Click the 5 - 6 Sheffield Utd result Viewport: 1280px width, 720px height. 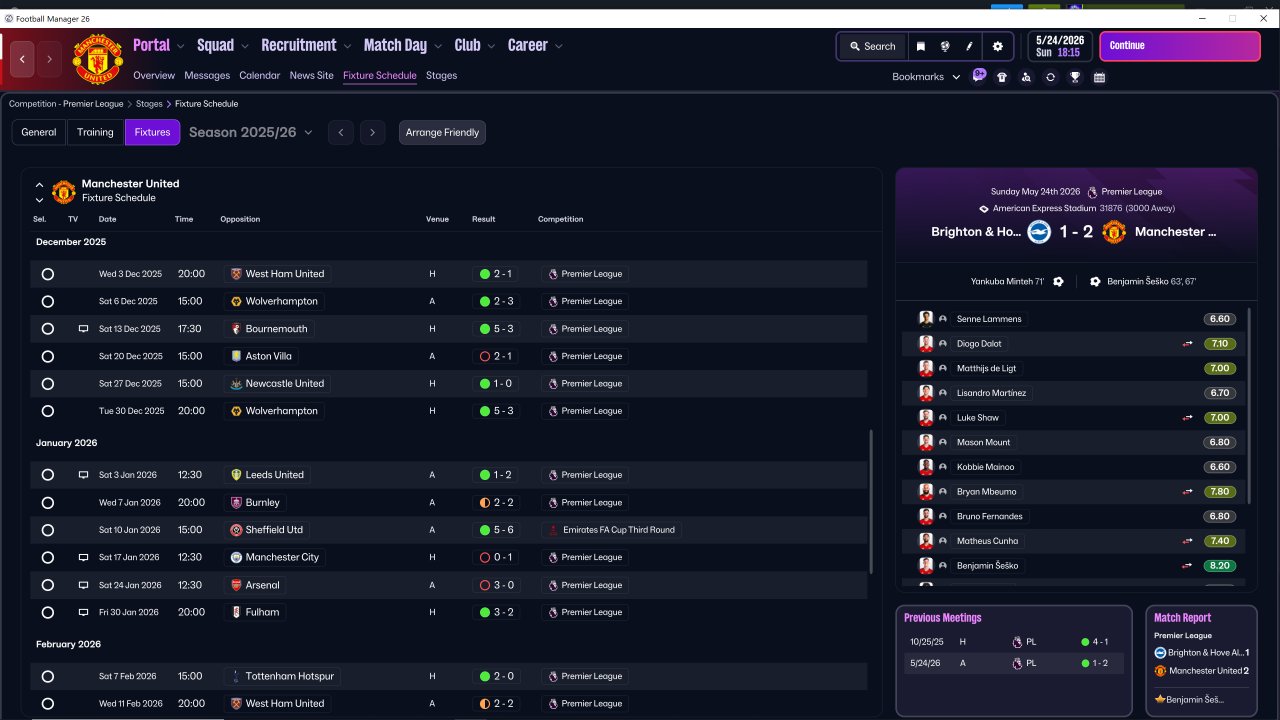(497, 530)
